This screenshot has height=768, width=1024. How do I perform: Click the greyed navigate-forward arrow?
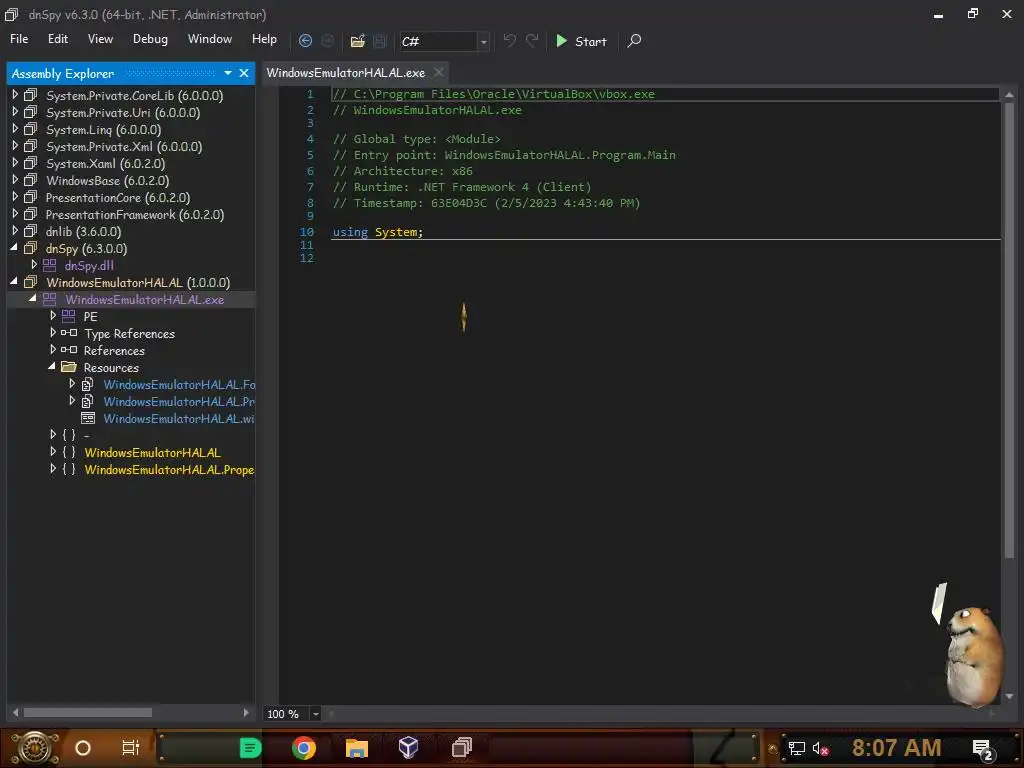pyautogui.click(x=327, y=40)
